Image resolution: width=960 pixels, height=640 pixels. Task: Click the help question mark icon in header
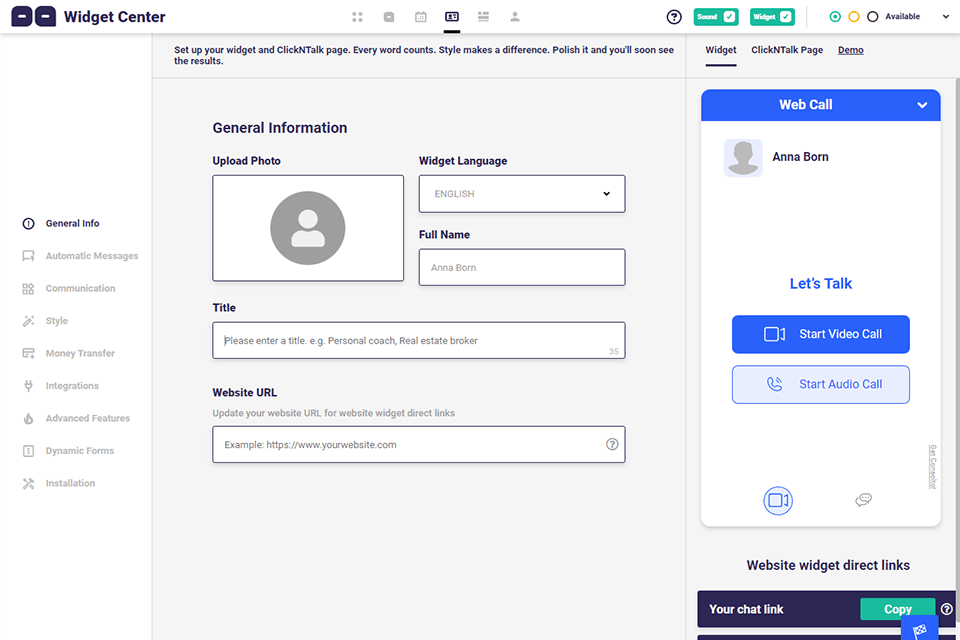674,17
